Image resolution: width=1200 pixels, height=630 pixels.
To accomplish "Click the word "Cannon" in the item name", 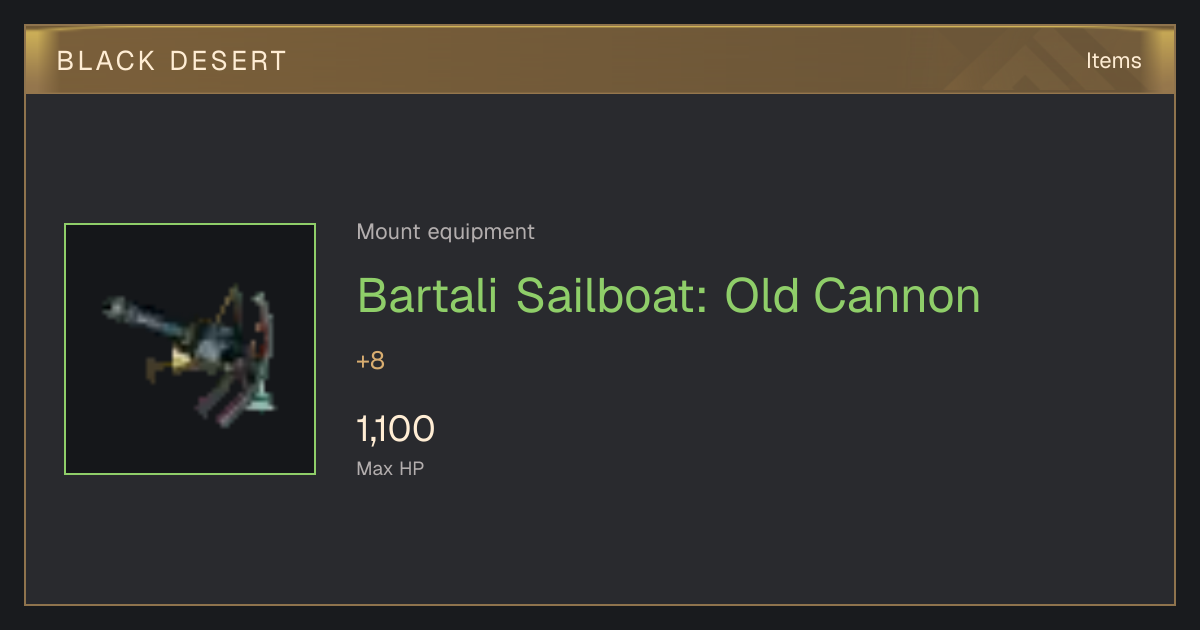I will pos(897,295).
